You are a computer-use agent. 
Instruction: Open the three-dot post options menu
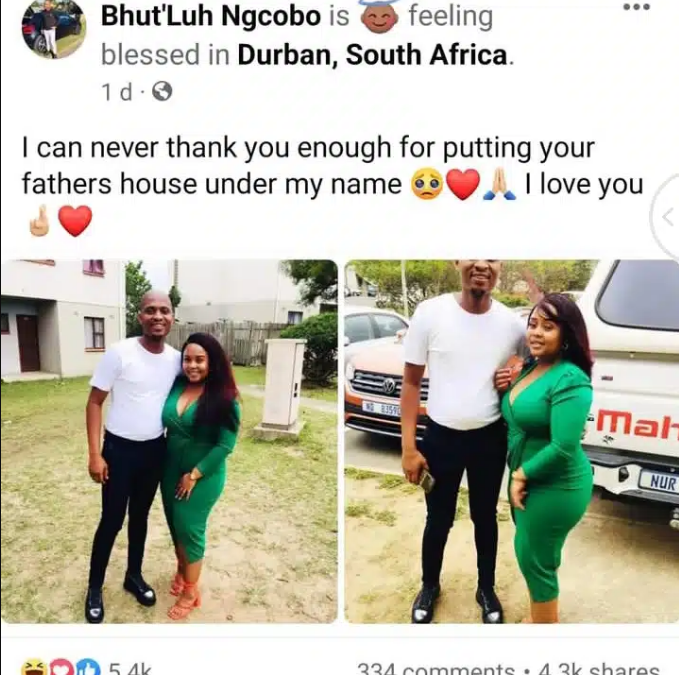coord(637,7)
